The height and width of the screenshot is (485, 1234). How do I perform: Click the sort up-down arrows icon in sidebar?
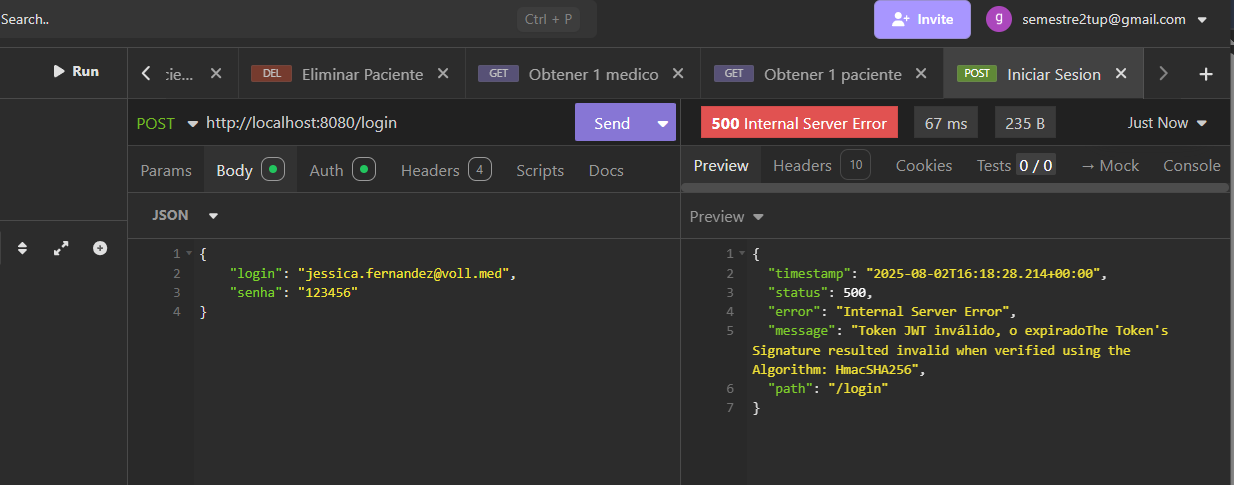[23, 247]
